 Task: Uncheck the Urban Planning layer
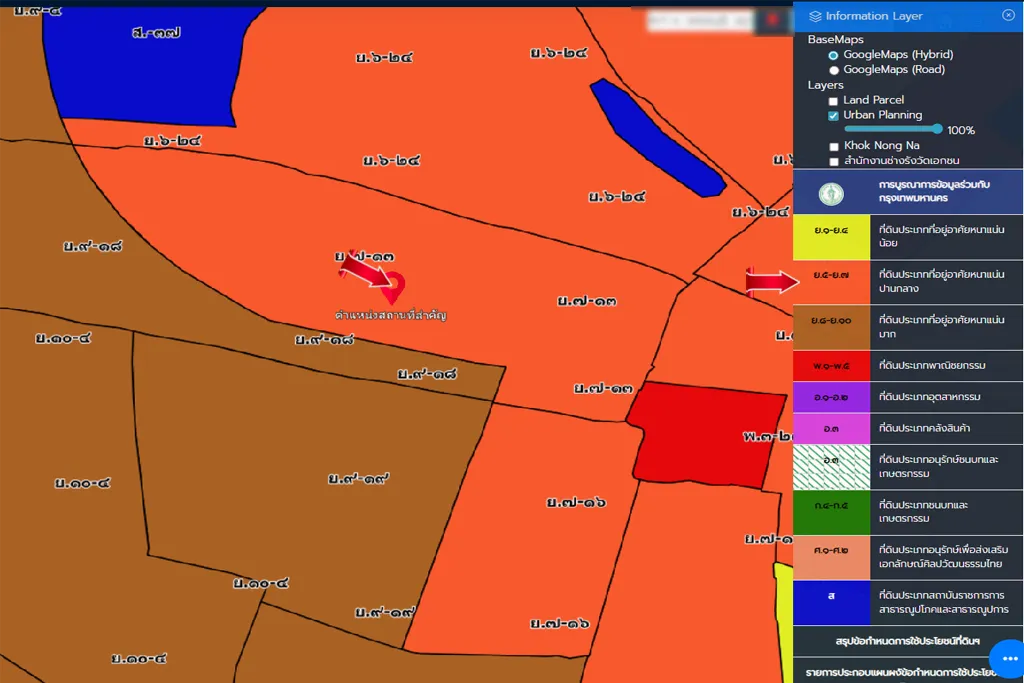(833, 116)
